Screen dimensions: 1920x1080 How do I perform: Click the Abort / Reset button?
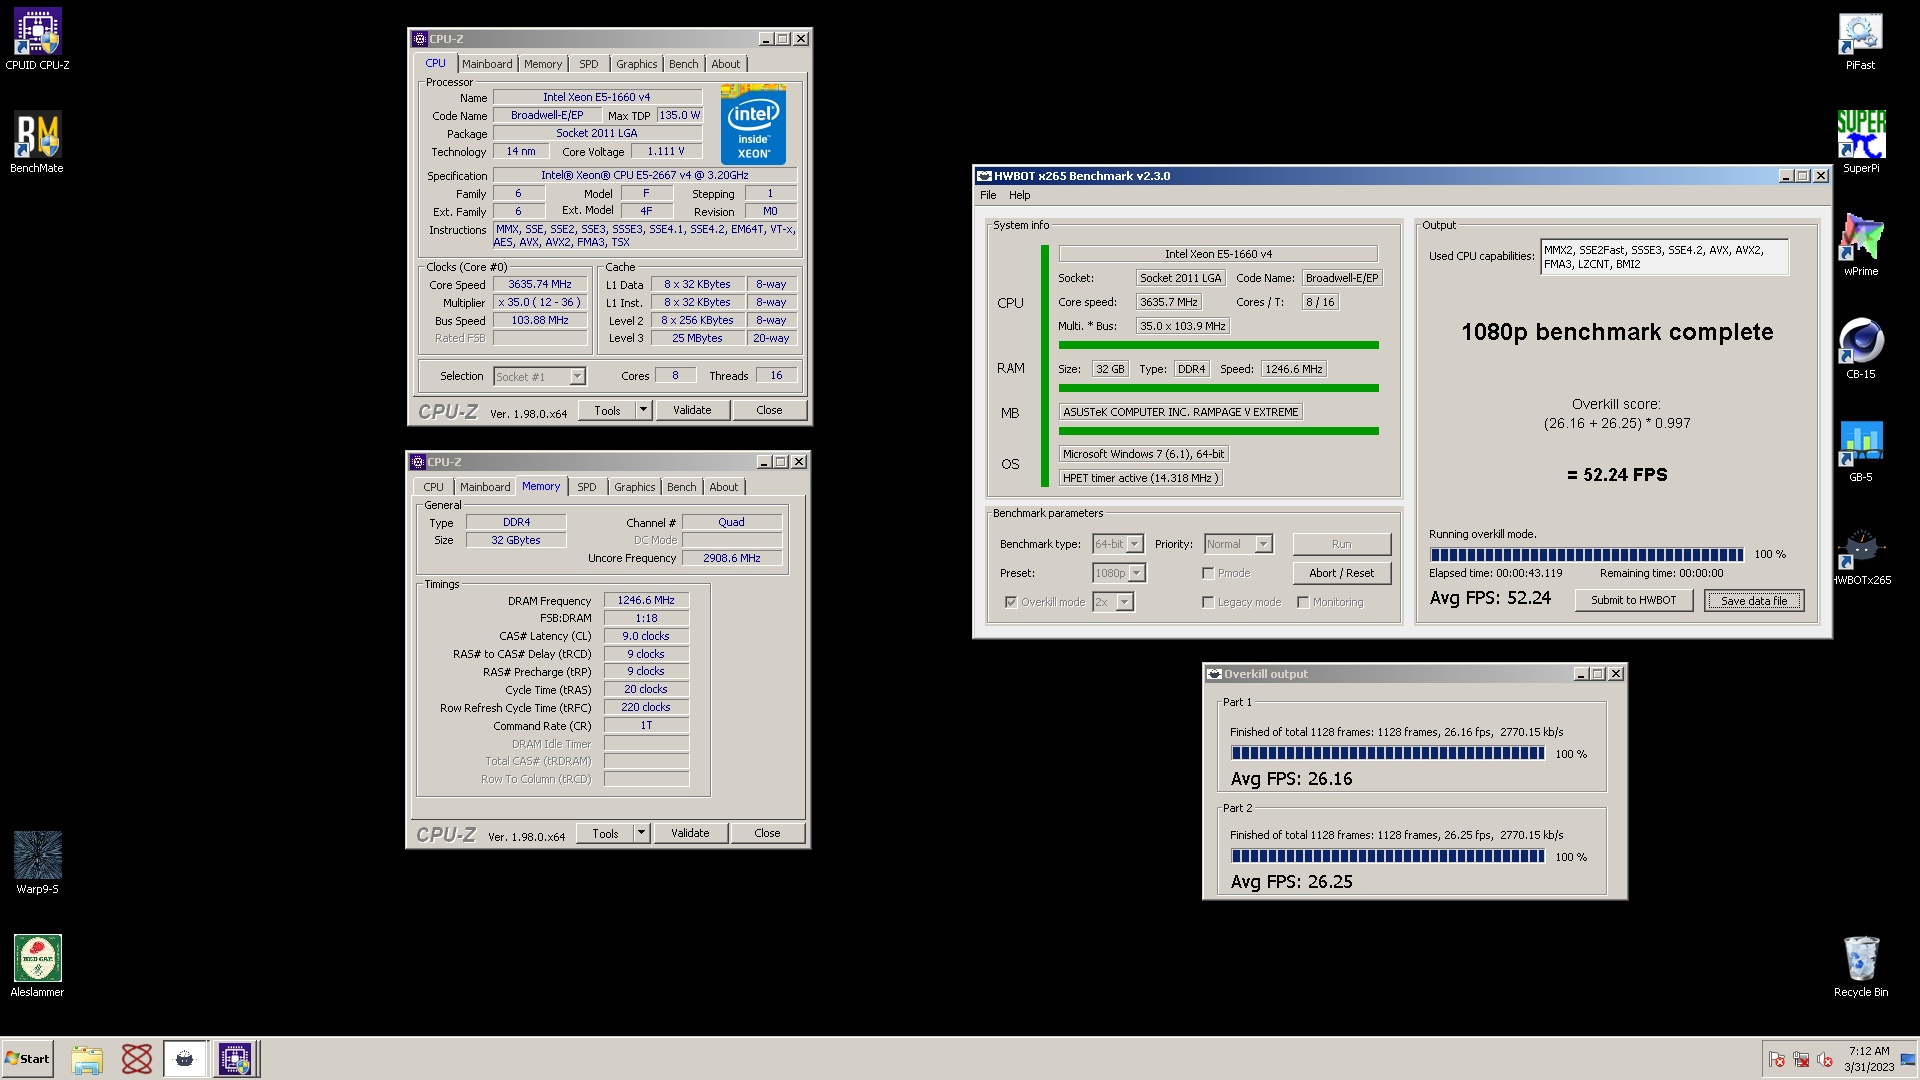pos(1341,573)
